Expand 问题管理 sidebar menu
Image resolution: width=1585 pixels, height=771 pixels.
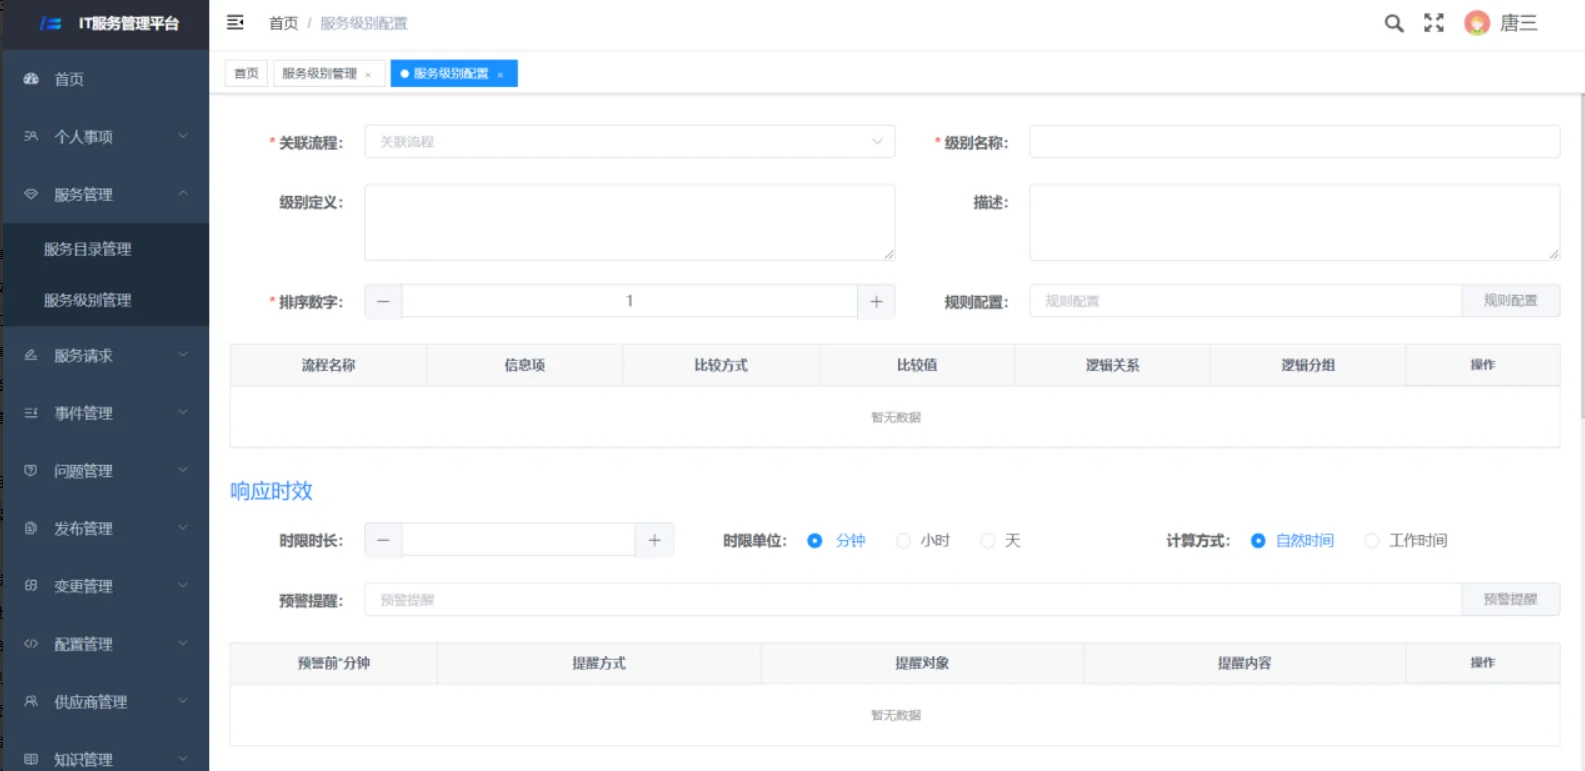click(105, 471)
